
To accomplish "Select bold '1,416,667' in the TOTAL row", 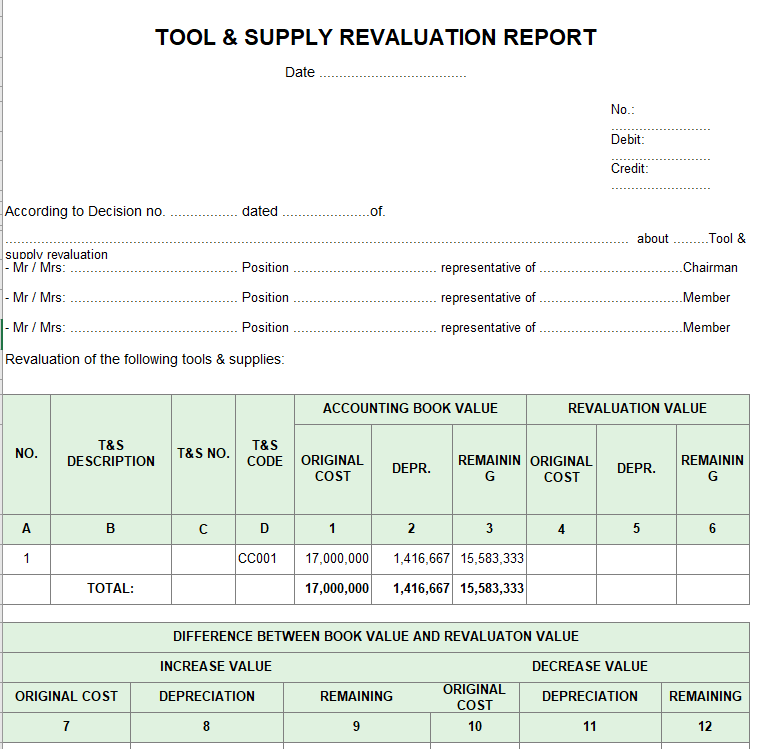I will [411, 589].
